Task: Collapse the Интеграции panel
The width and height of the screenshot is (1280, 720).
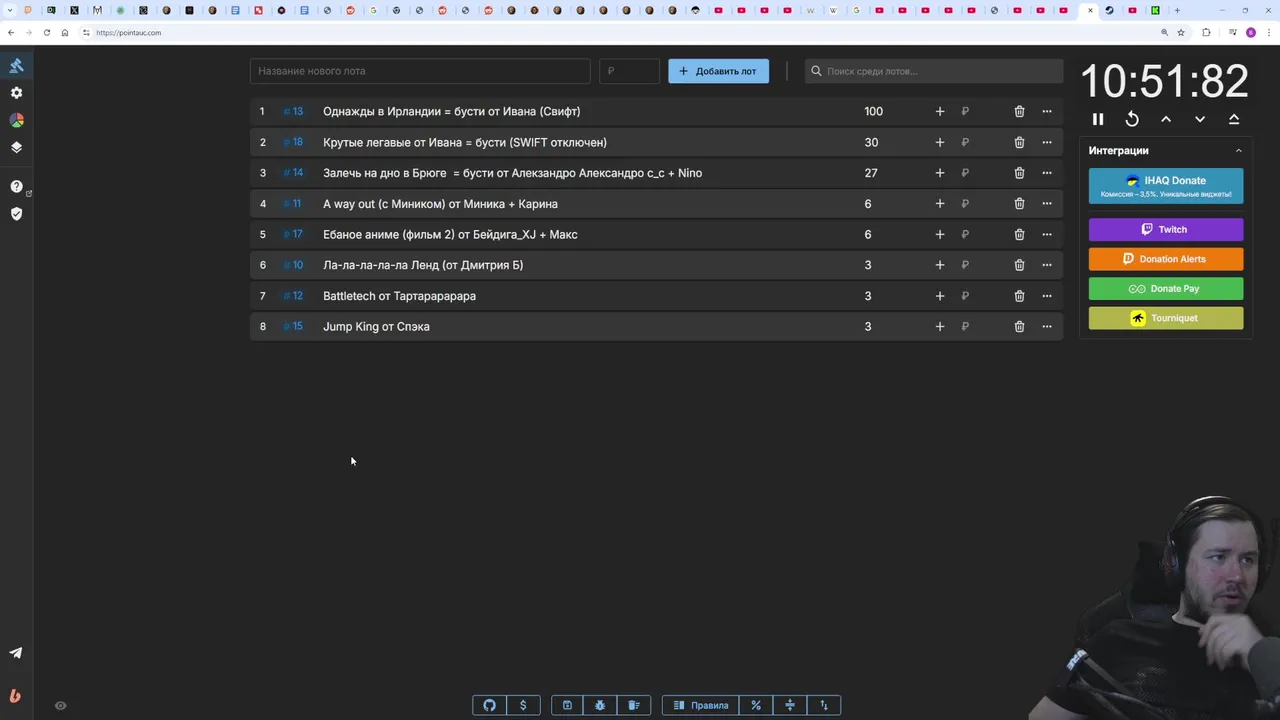Action: (x=1238, y=151)
